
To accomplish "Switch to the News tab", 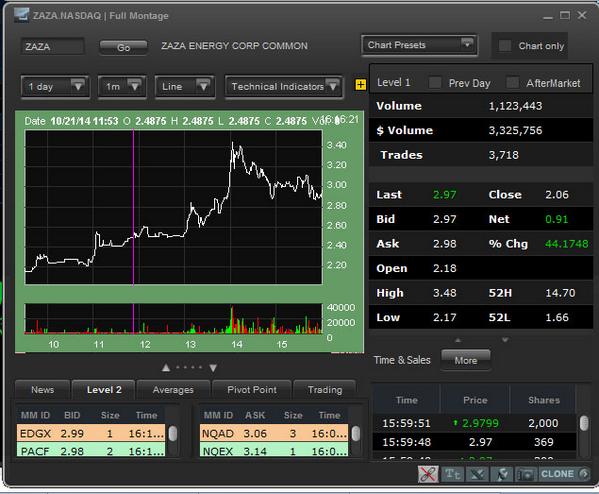I will point(42,390).
